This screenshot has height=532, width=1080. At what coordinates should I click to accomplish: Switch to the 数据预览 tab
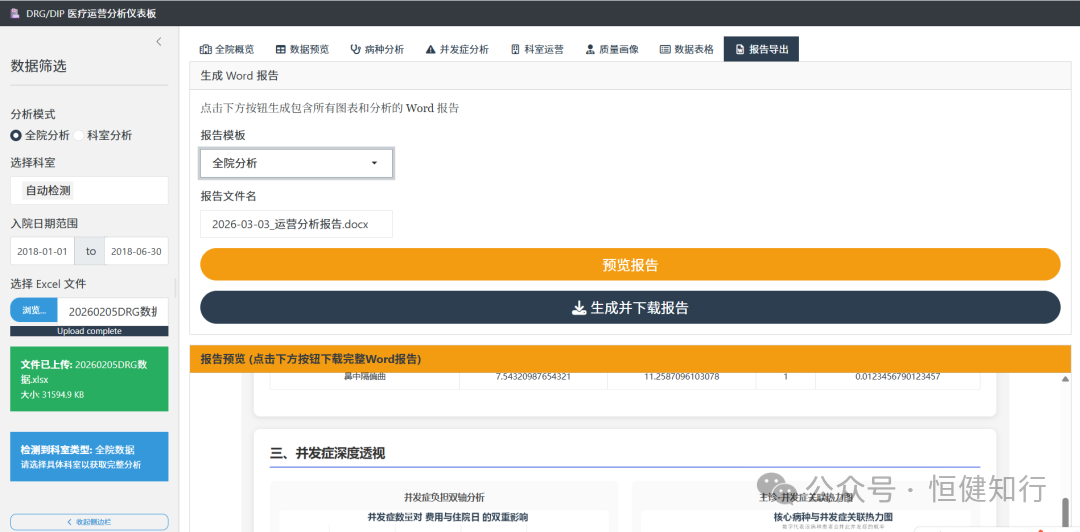[x=302, y=49]
